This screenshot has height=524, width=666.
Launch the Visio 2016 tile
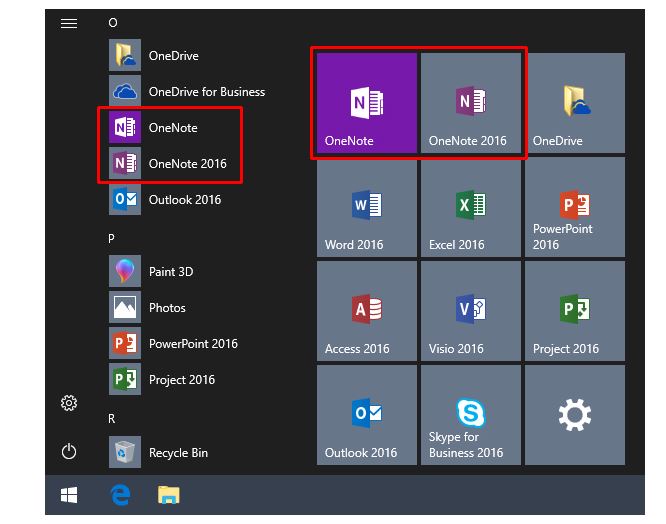pos(471,311)
